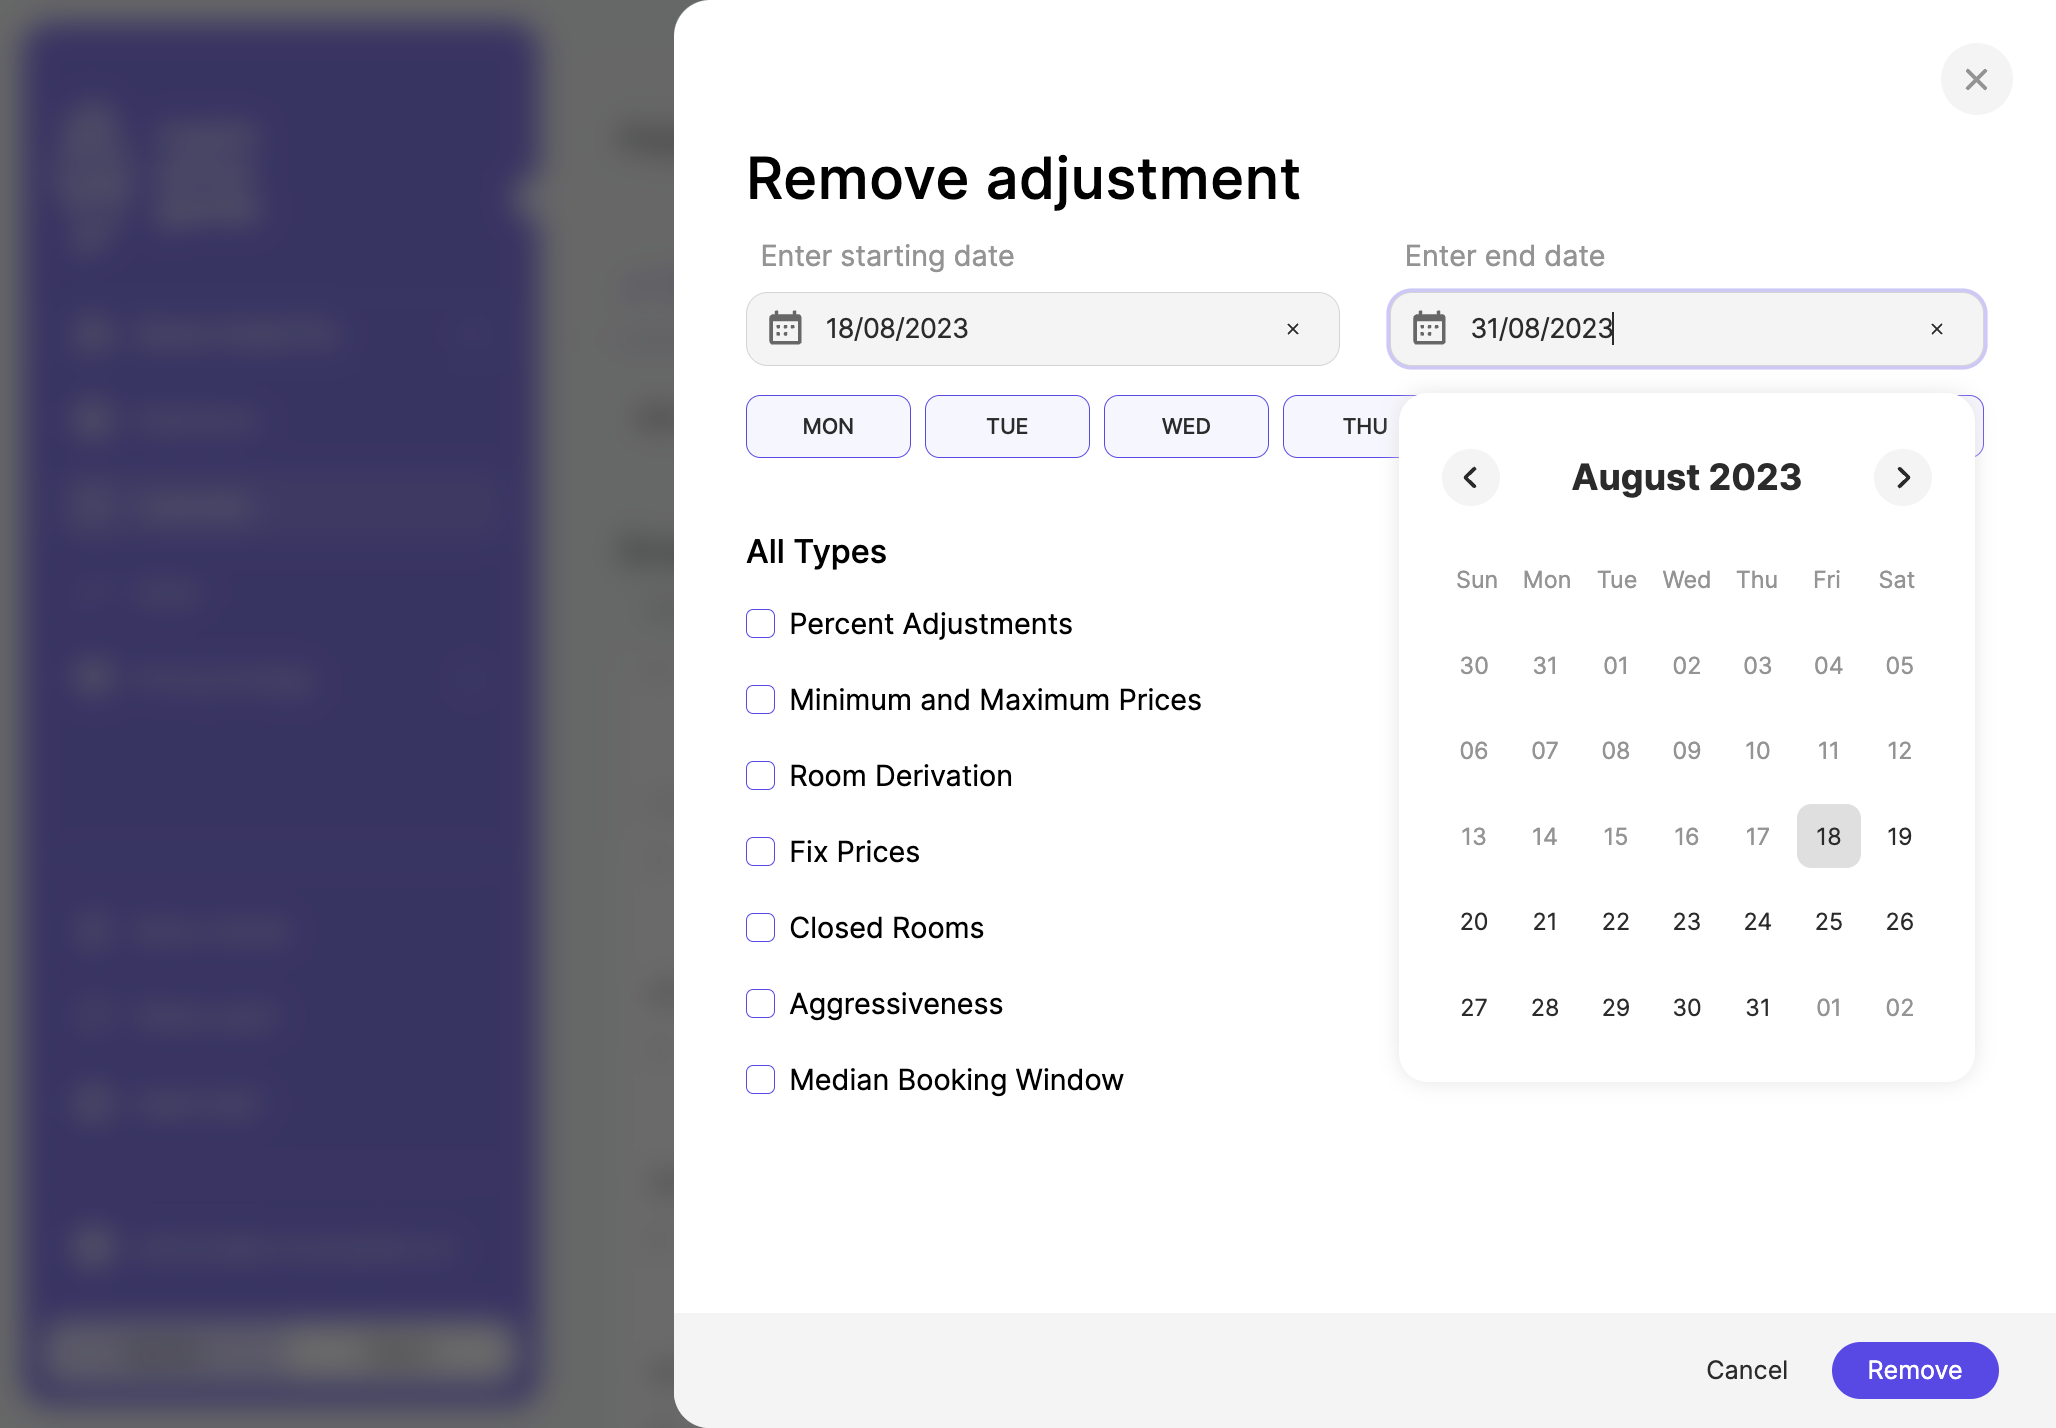Image resolution: width=2056 pixels, height=1428 pixels.
Task: Select August 23 in the calendar
Action: pos(1686,921)
